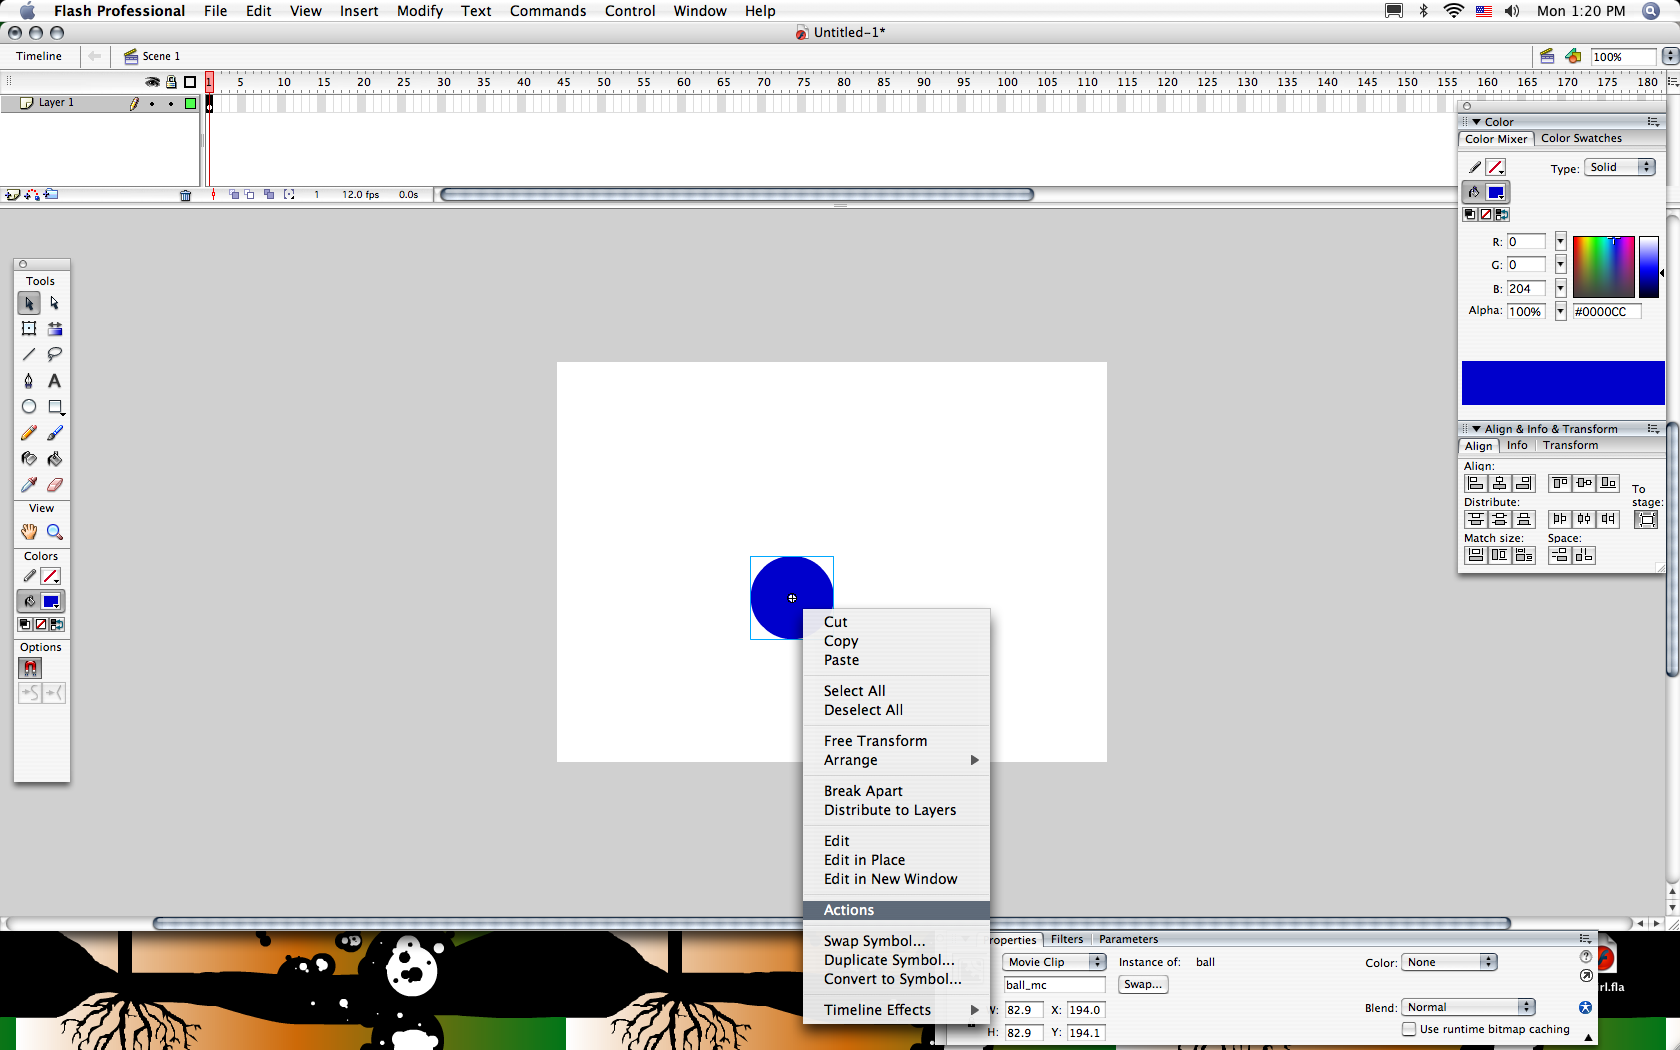Click Scene 1 in the edit bar
This screenshot has height=1050, width=1680.
coord(152,56)
